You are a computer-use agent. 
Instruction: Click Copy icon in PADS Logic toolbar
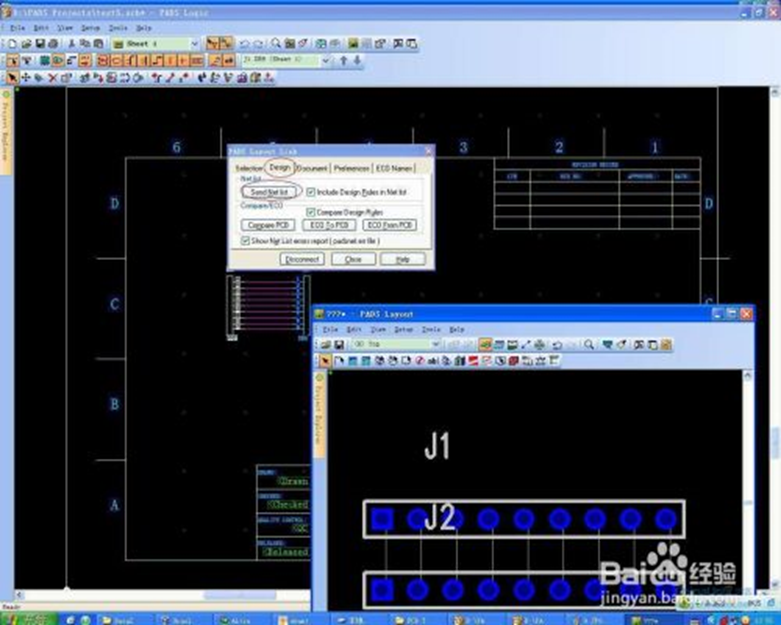[85, 44]
